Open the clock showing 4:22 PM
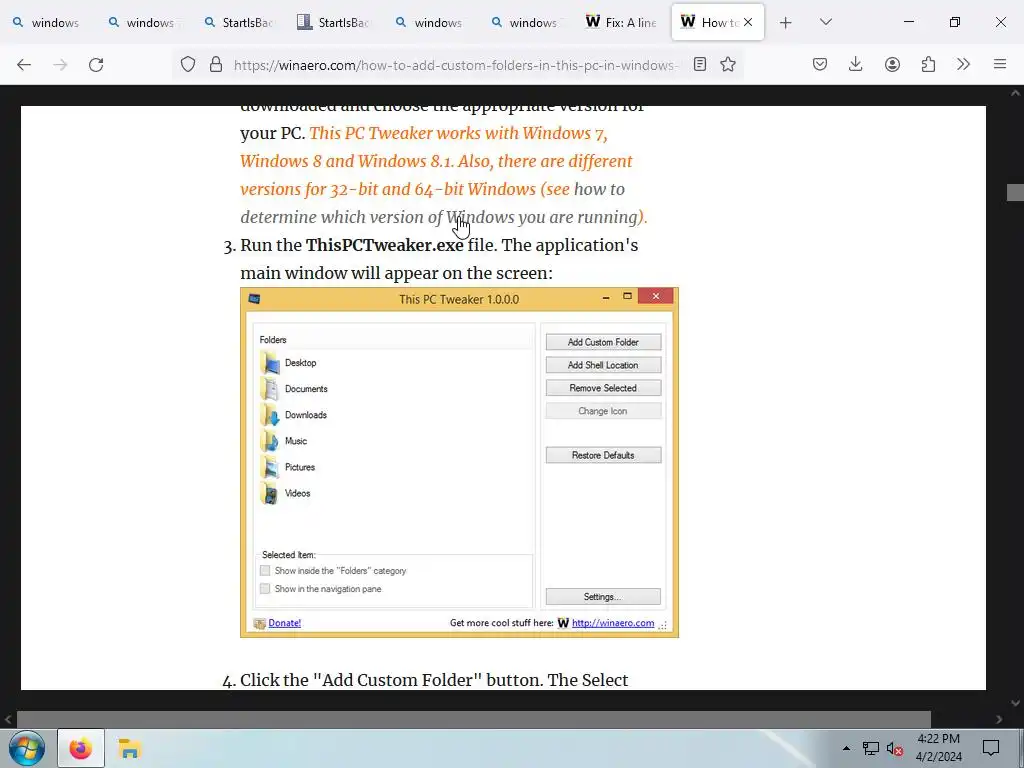This screenshot has width=1024, height=768. [938, 748]
